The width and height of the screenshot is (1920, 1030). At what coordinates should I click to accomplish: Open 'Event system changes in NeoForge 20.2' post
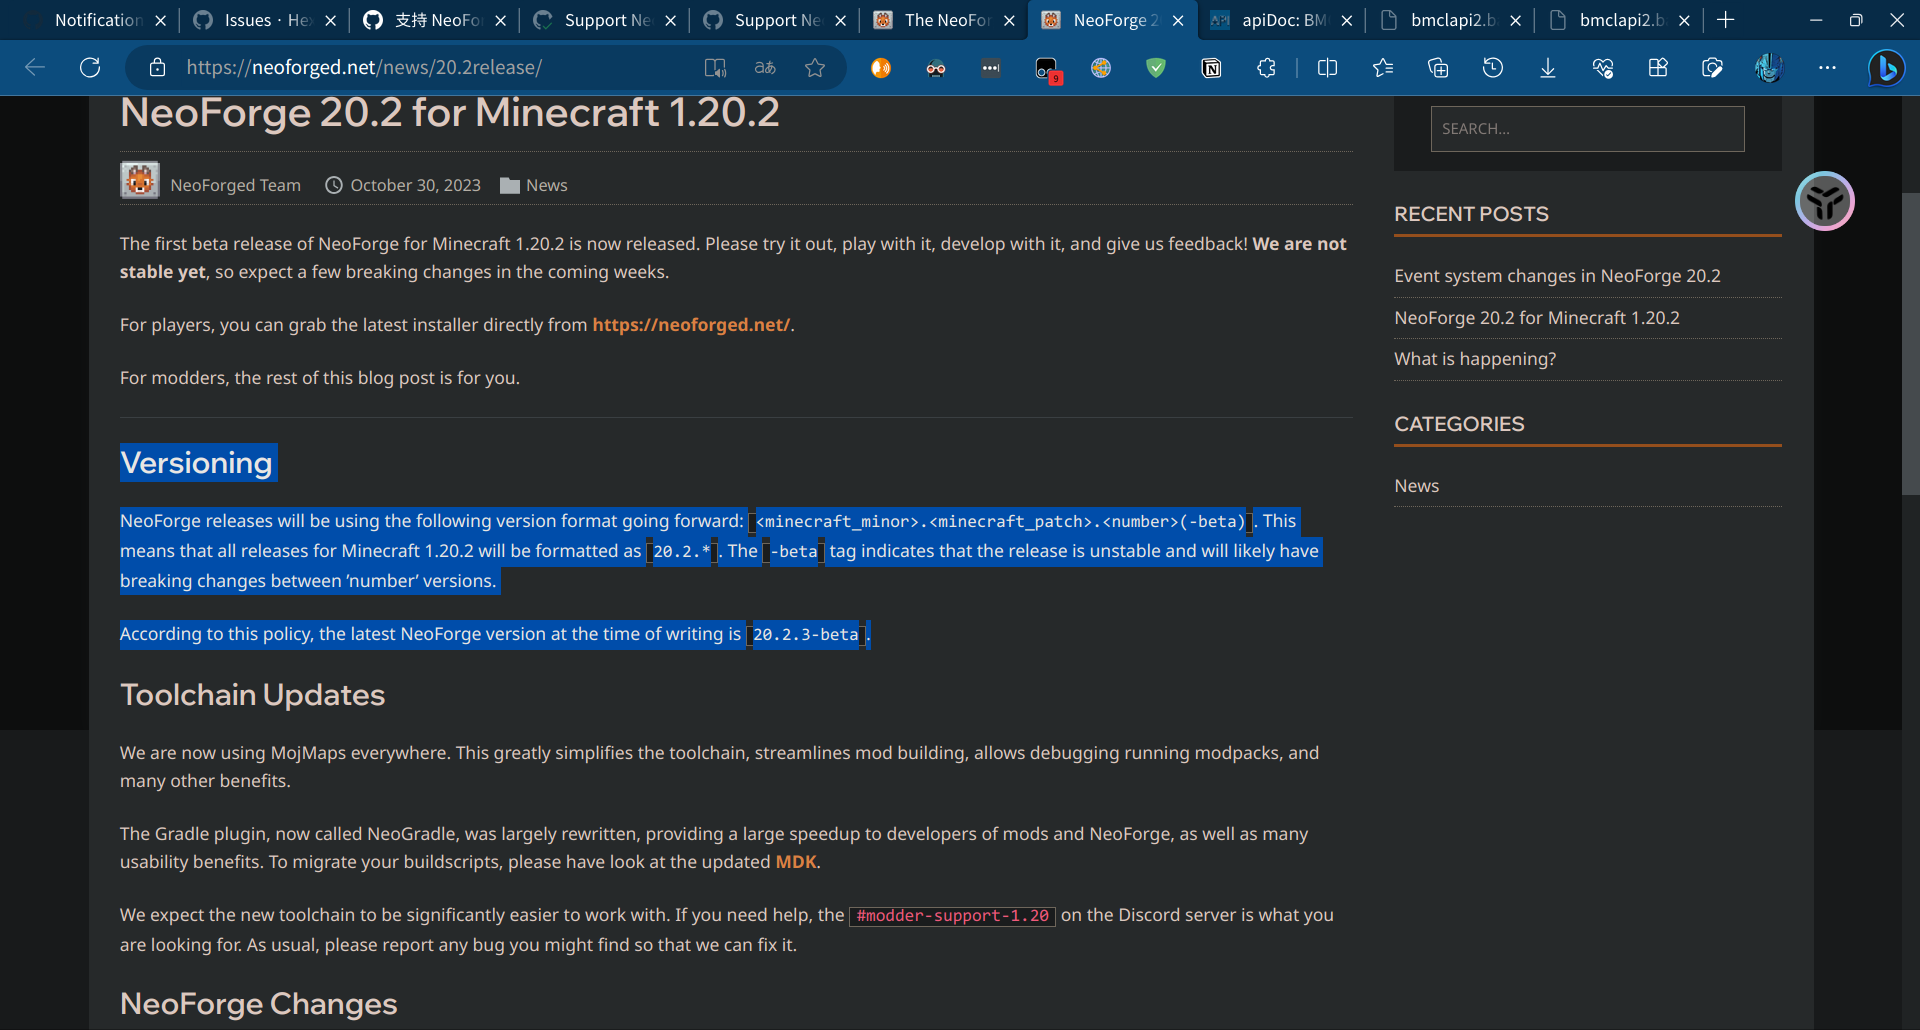point(1557,276)
